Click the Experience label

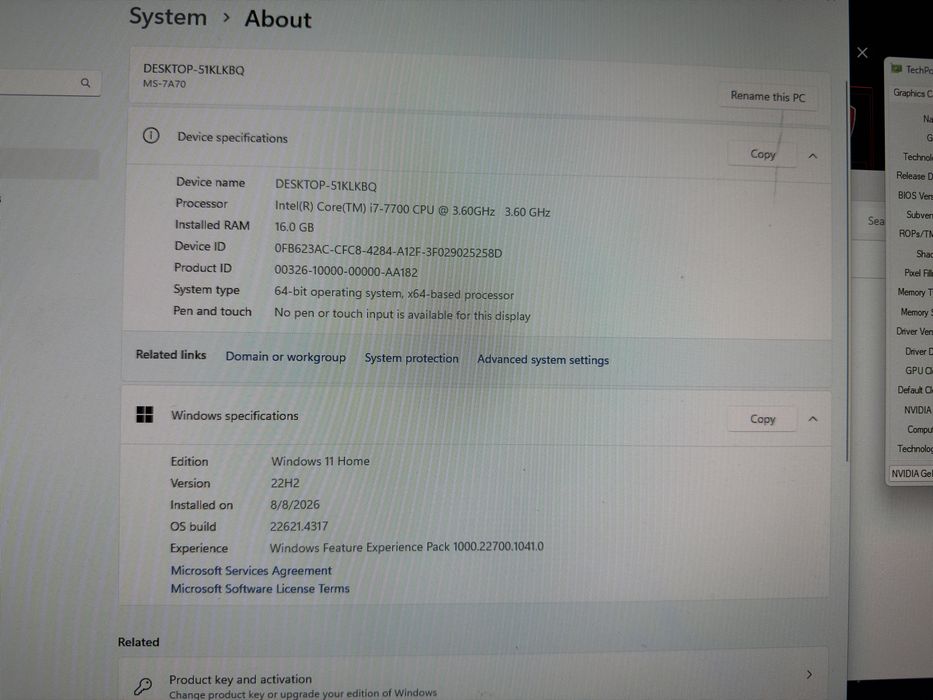pyautogui.click(x=199, y=548)
